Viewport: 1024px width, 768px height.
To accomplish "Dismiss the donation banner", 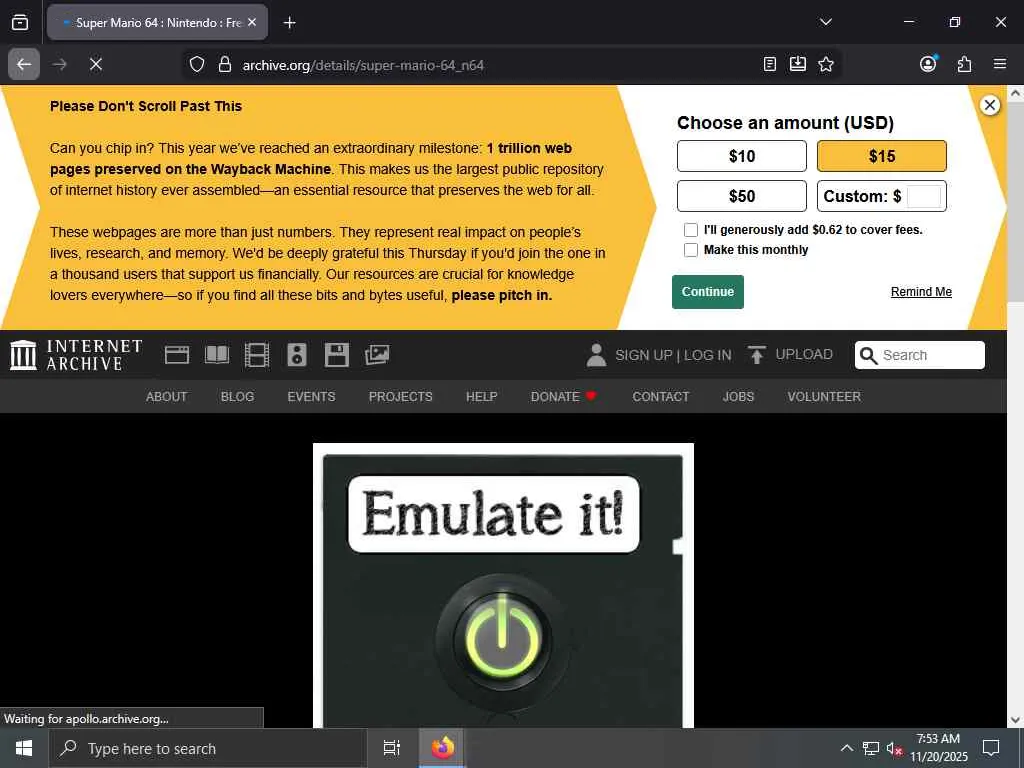I will pyautogui.click(x=989, y=104).
